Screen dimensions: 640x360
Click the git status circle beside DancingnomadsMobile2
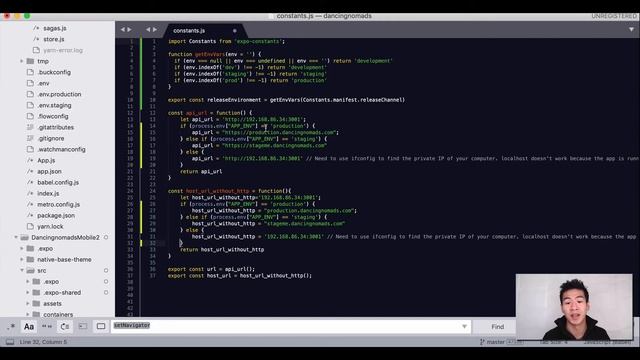point(106,238)
